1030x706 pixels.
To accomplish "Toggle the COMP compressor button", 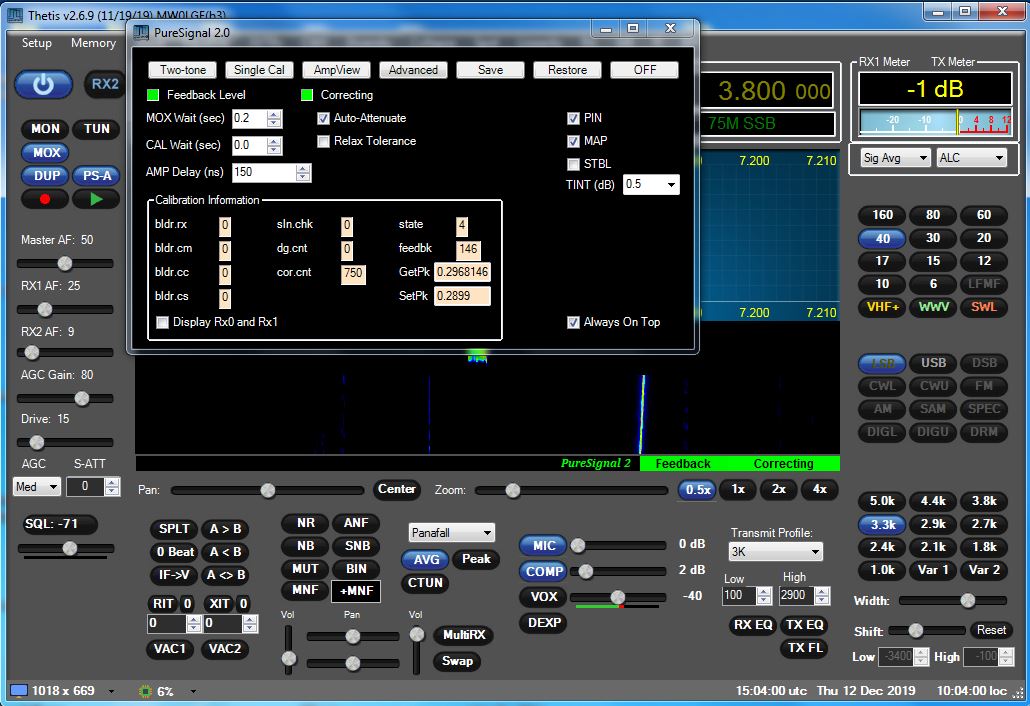I will click(x=543, y=571).
